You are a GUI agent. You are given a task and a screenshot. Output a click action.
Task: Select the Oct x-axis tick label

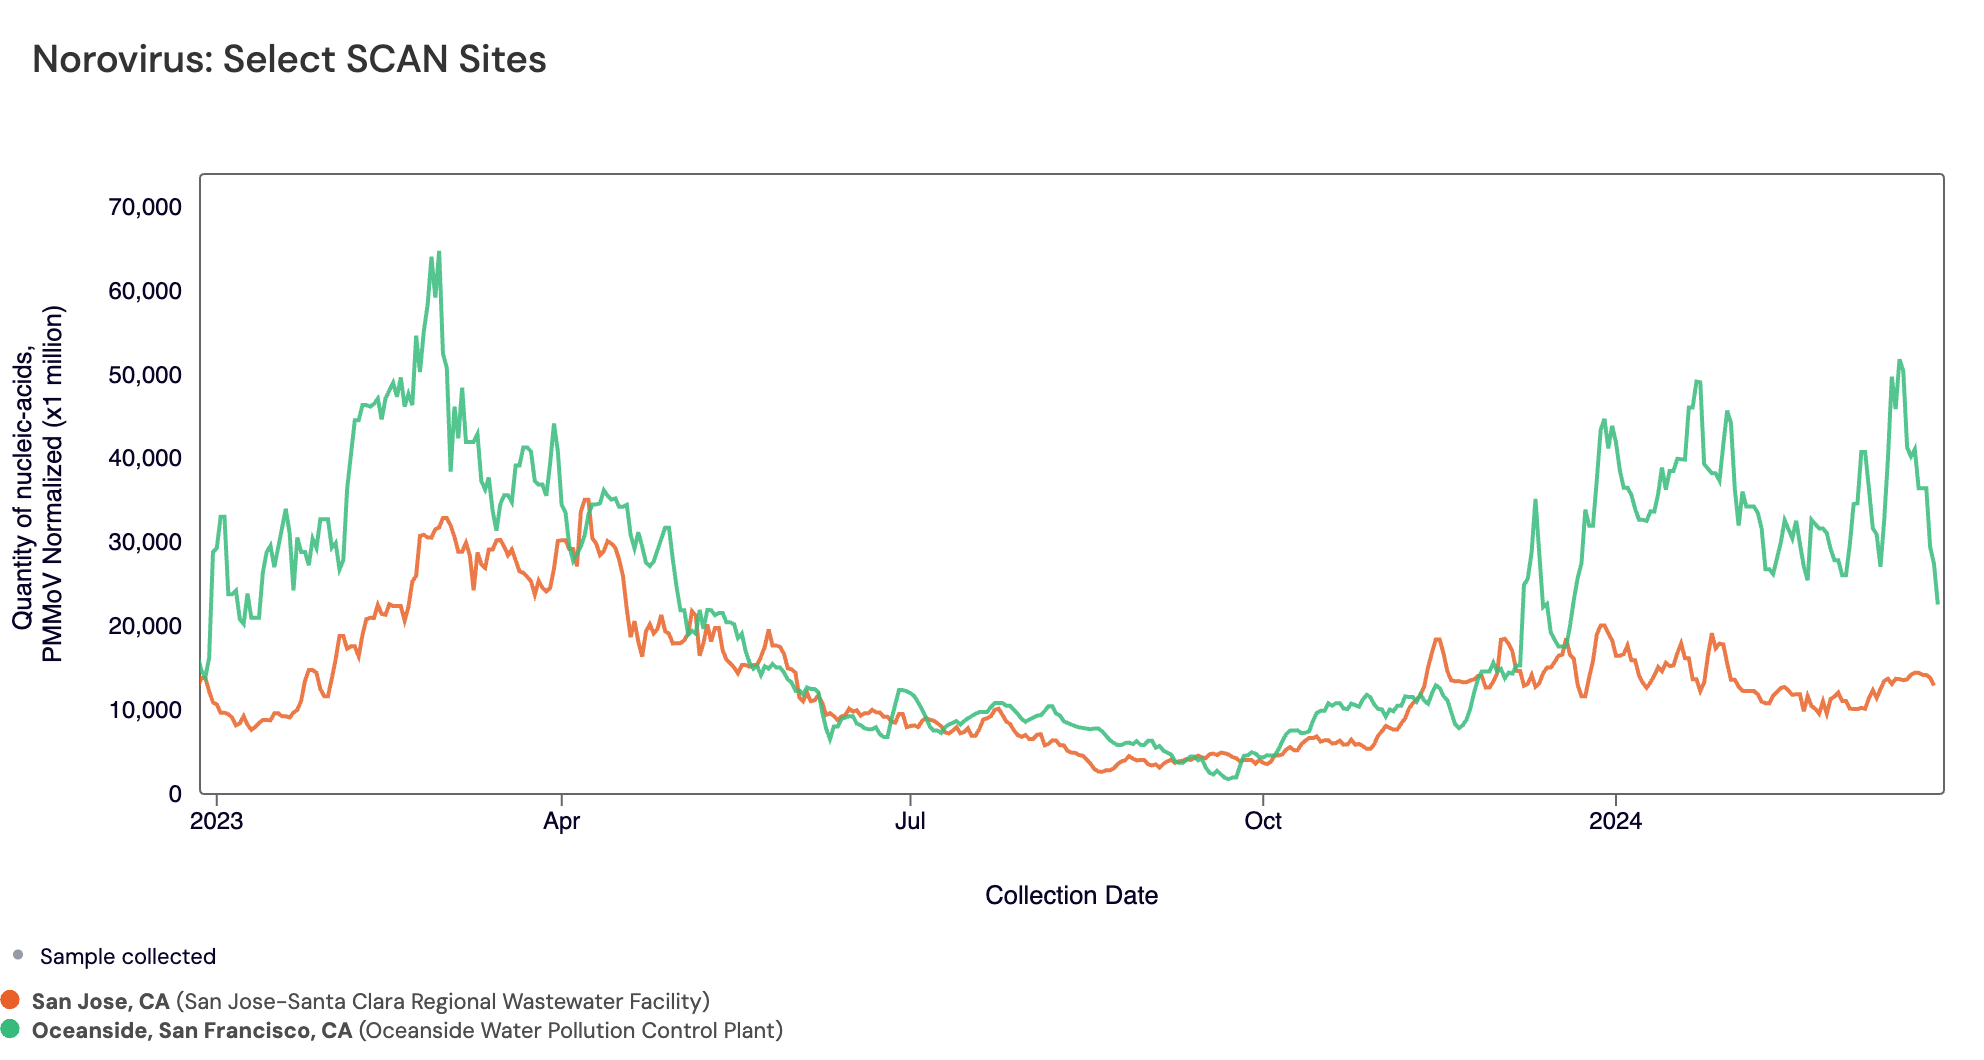tap(1262, 821)
